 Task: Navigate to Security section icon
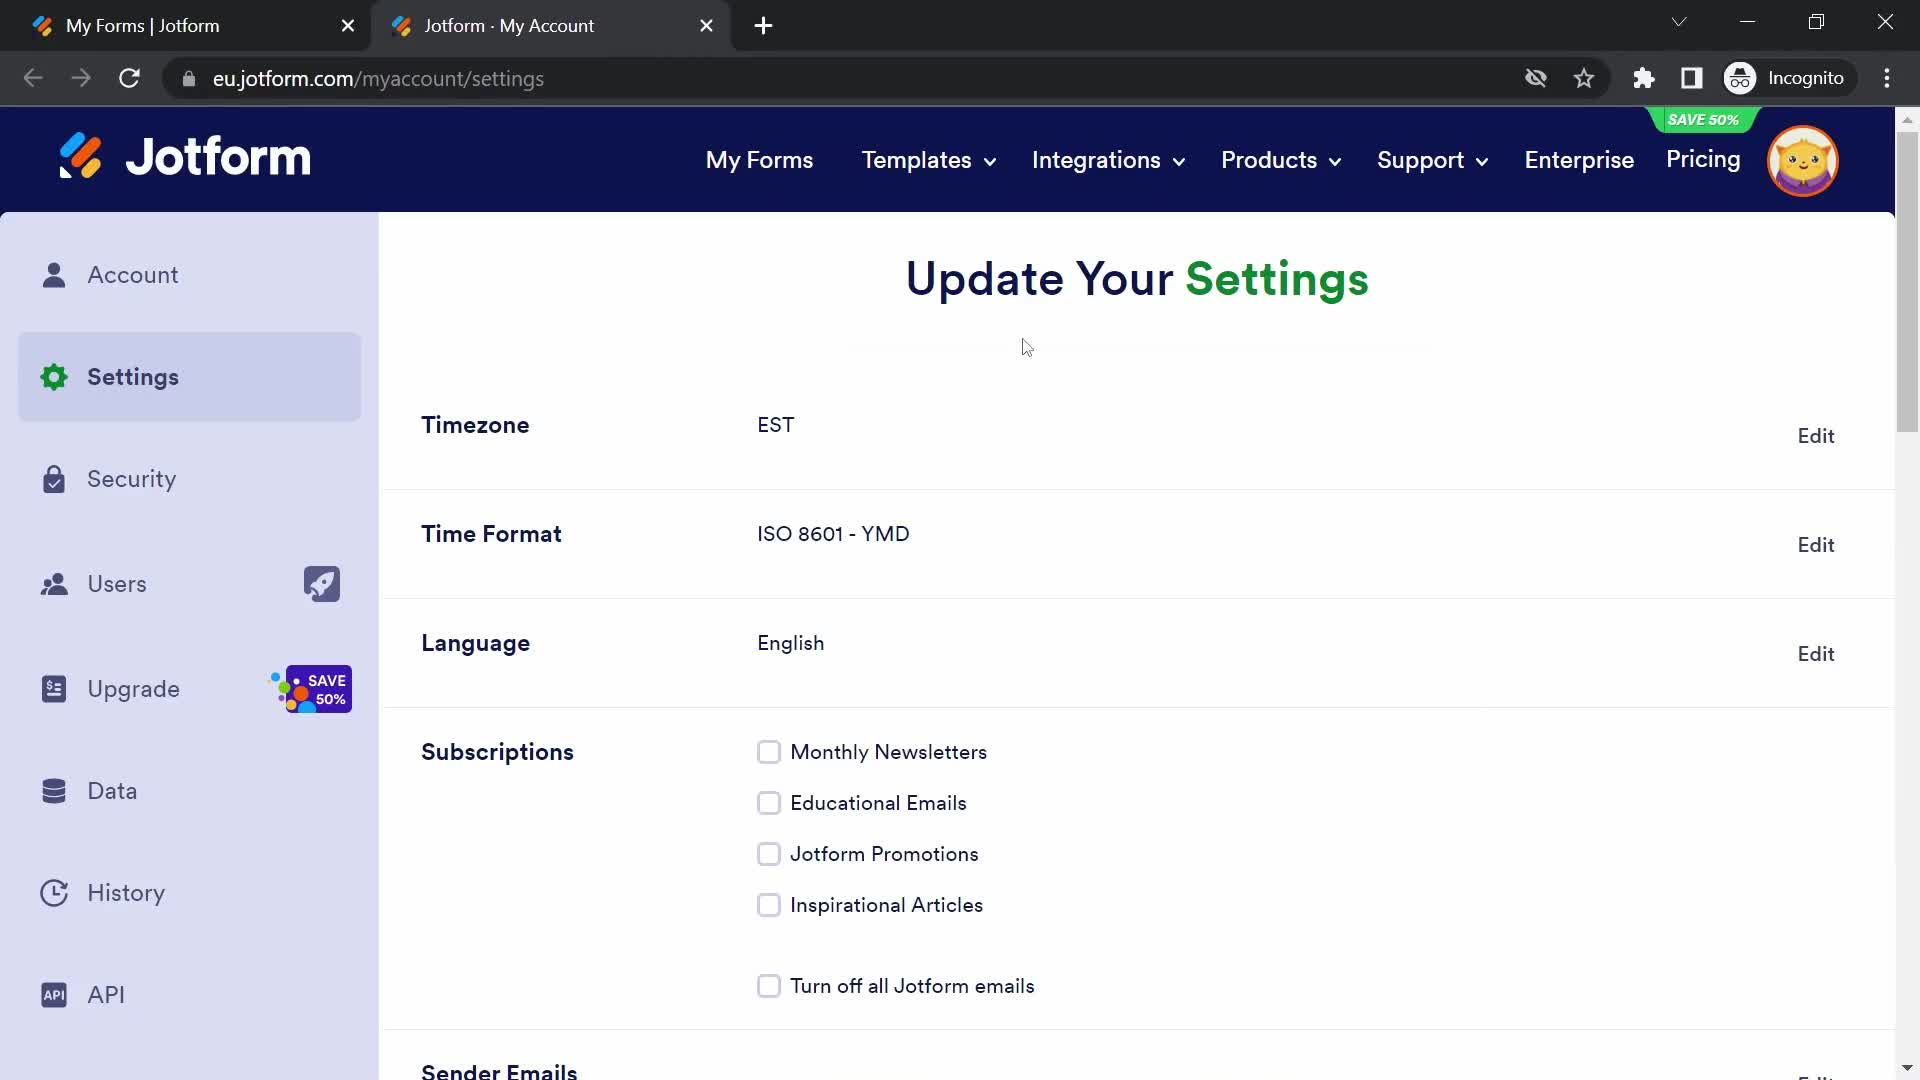(x=51, y=479)
